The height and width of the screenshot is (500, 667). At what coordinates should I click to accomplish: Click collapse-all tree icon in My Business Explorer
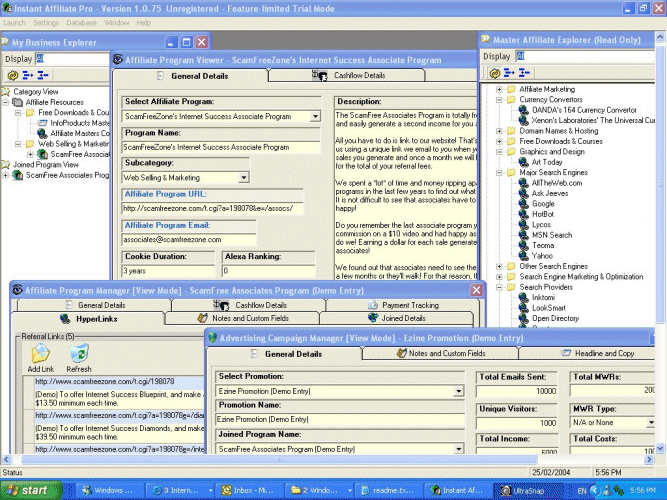43,76
